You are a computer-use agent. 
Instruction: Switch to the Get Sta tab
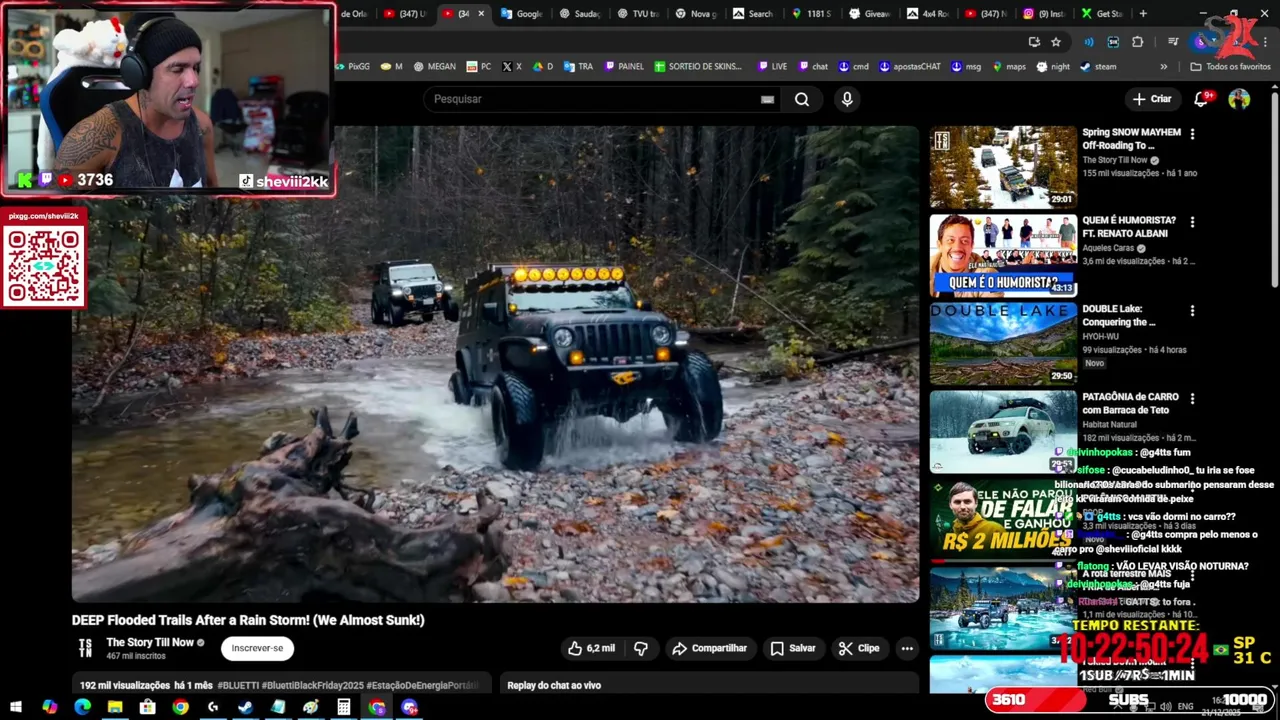(x=1102, y=14)
